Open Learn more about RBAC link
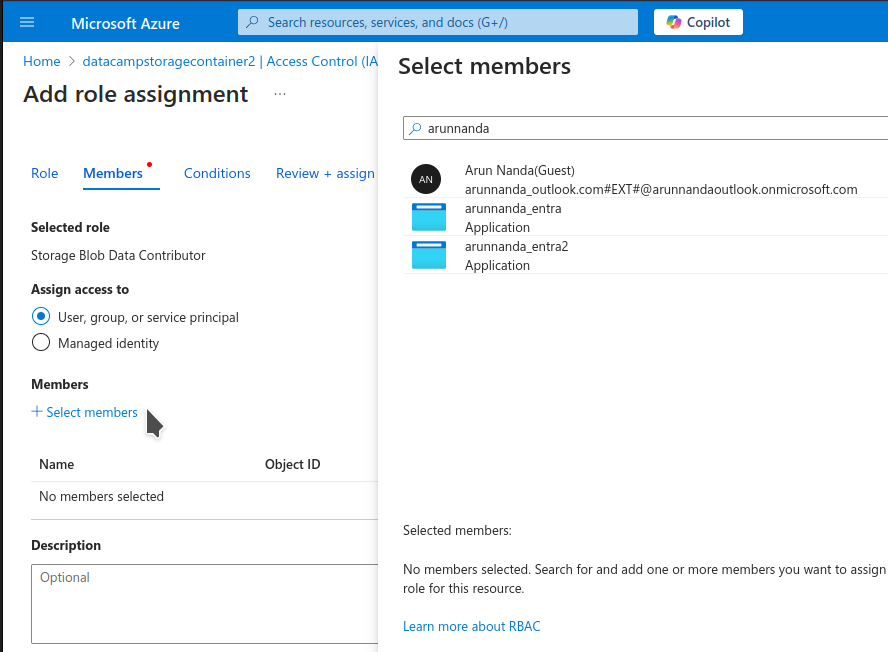This screenshot has width=888, height=652. pyautogui.click(x=471, y=627)
